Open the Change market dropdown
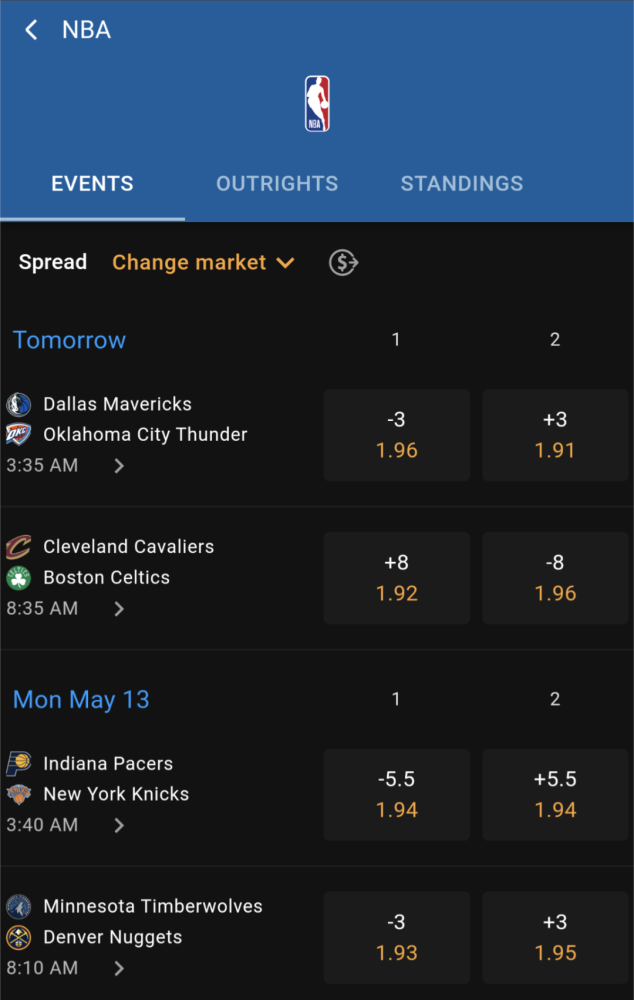 point(203,263)
